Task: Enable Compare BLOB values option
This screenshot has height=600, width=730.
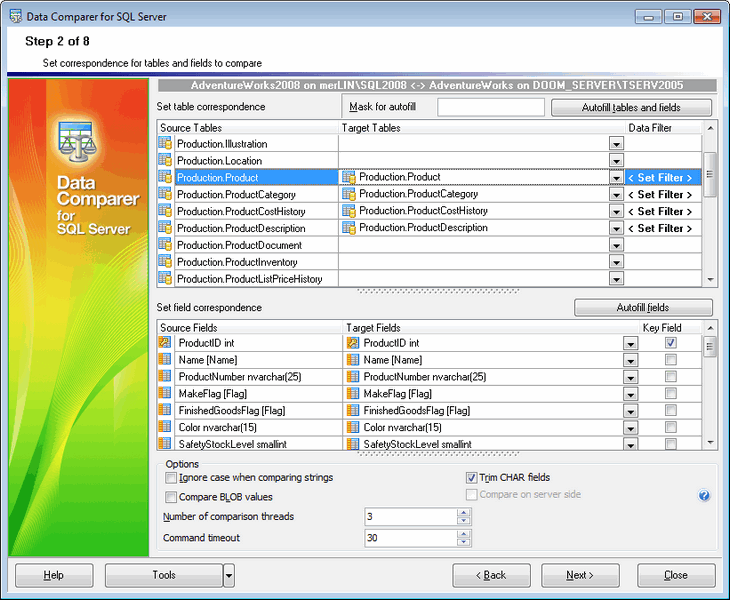Action: tap(171, 497)
